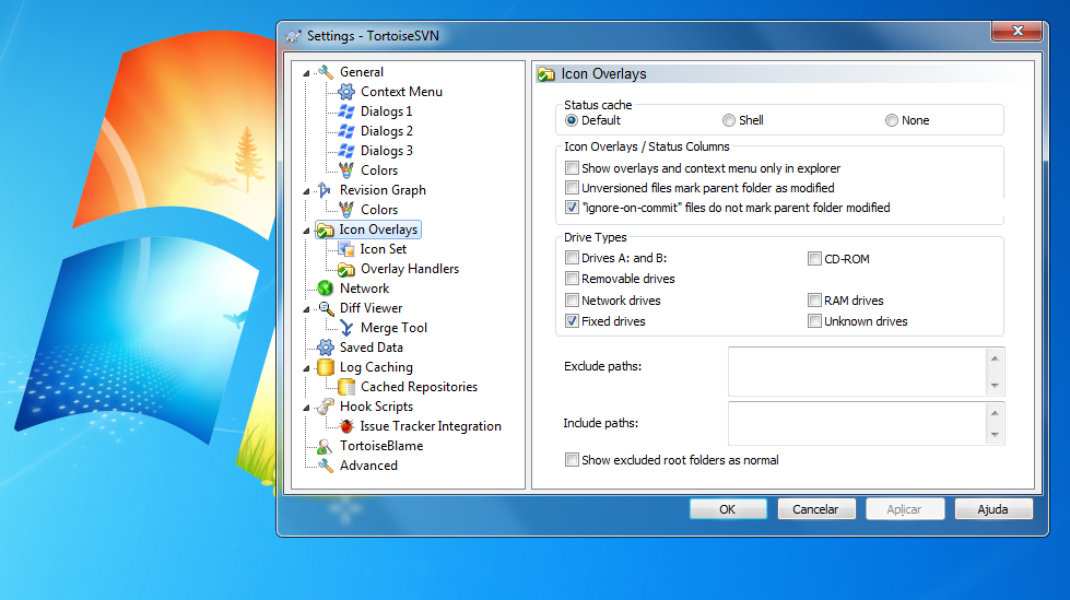Select None status cache option
The image size is (1070, 600).
891,120
